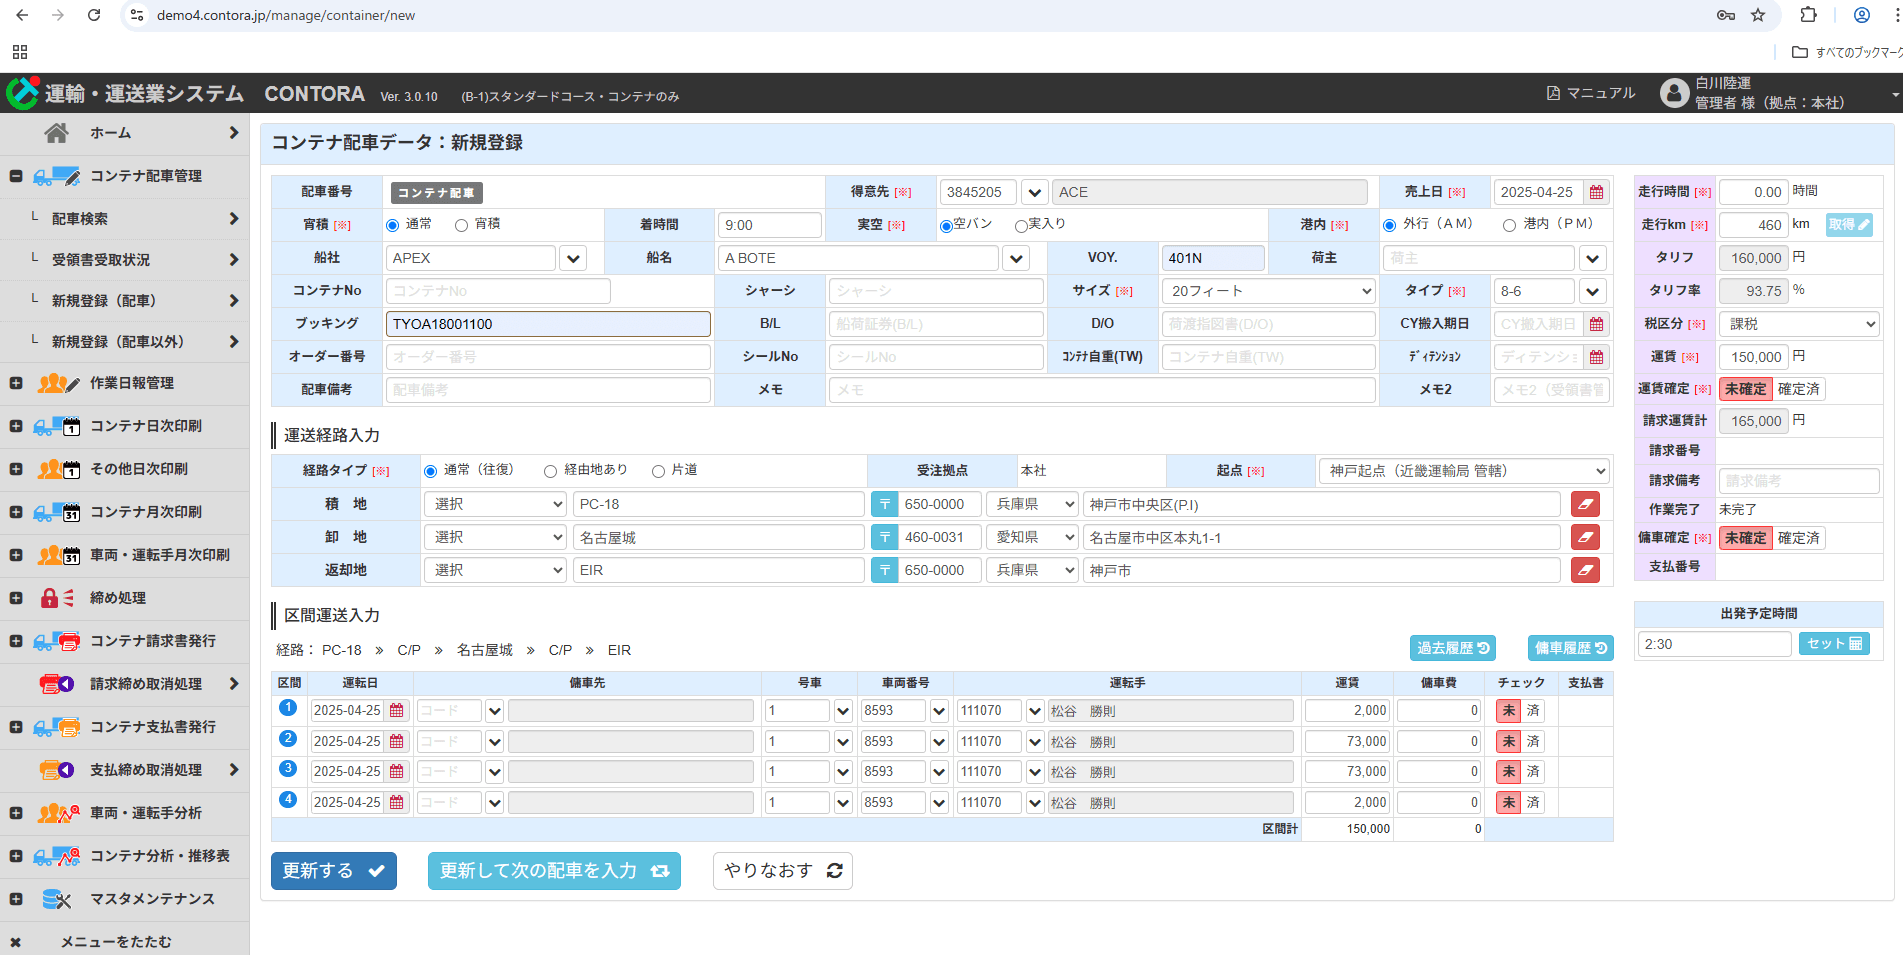Click the コンテナNo input field

click(x=498, y=291)
